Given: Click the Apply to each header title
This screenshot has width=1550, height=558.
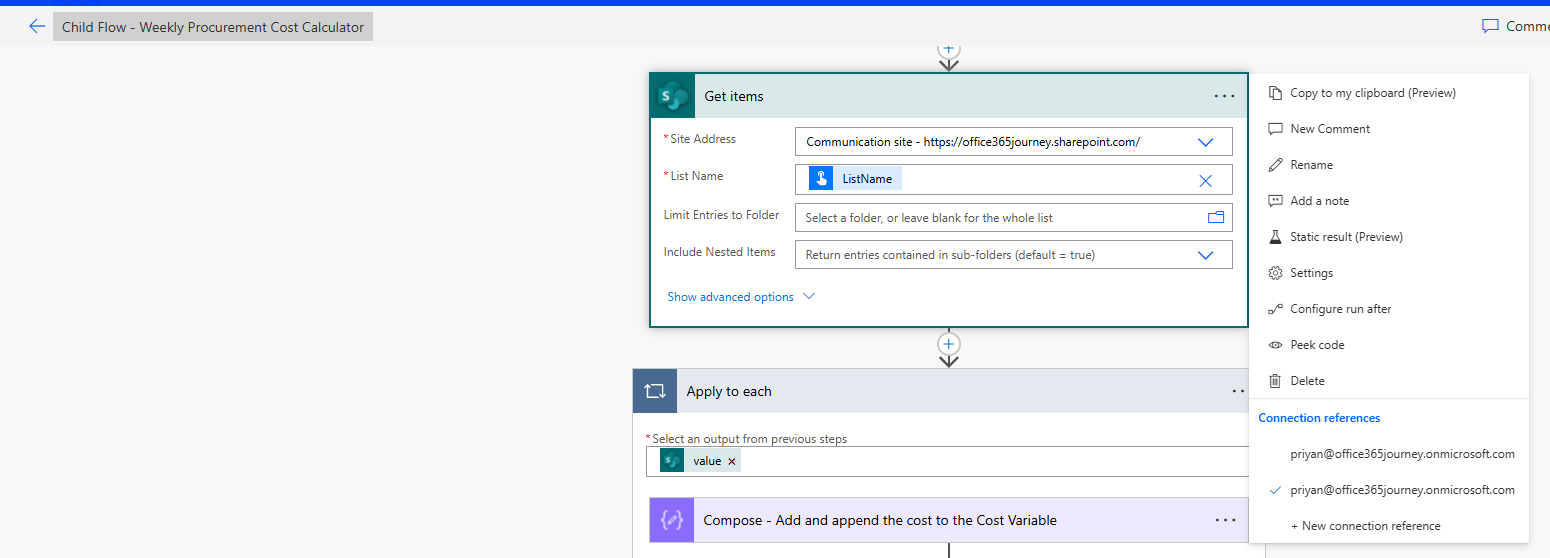Looking at the screenshot, I should 729,391.
